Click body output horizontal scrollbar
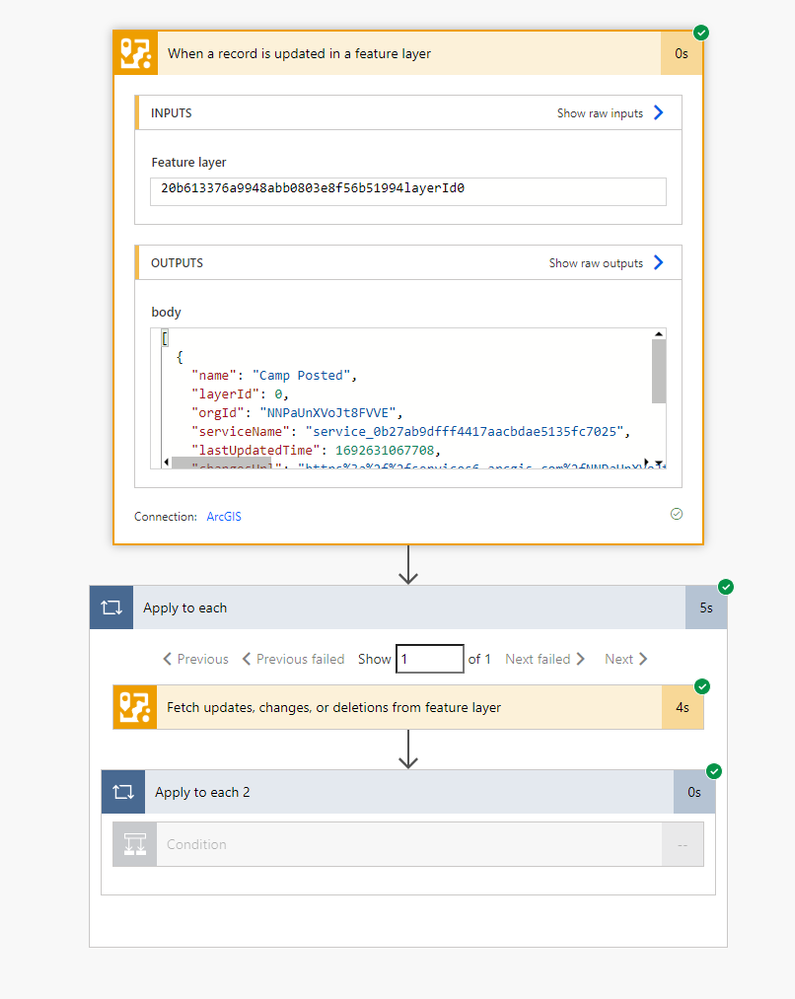Screen dimensions: 795x999 (x=220, y=463)
